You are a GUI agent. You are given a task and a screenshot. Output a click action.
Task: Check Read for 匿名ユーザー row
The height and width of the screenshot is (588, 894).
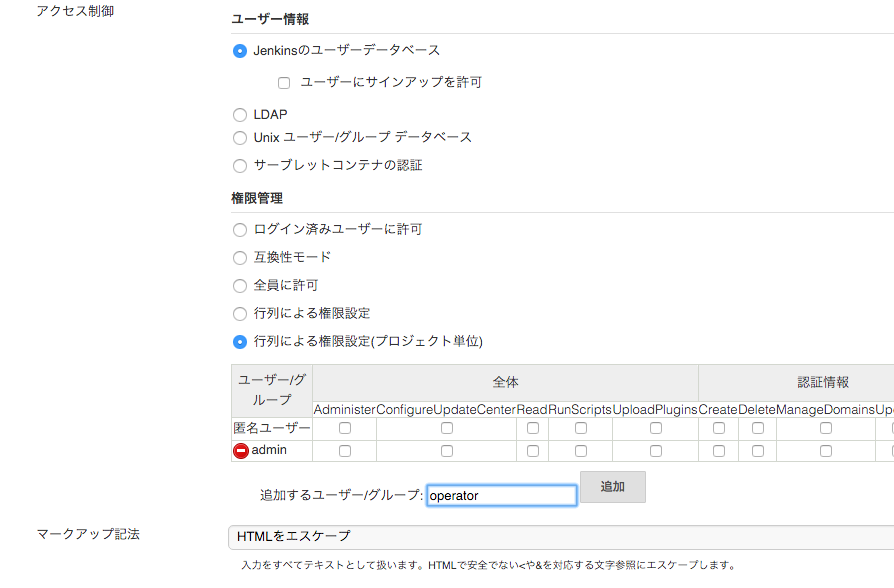(x=533, y=428)
